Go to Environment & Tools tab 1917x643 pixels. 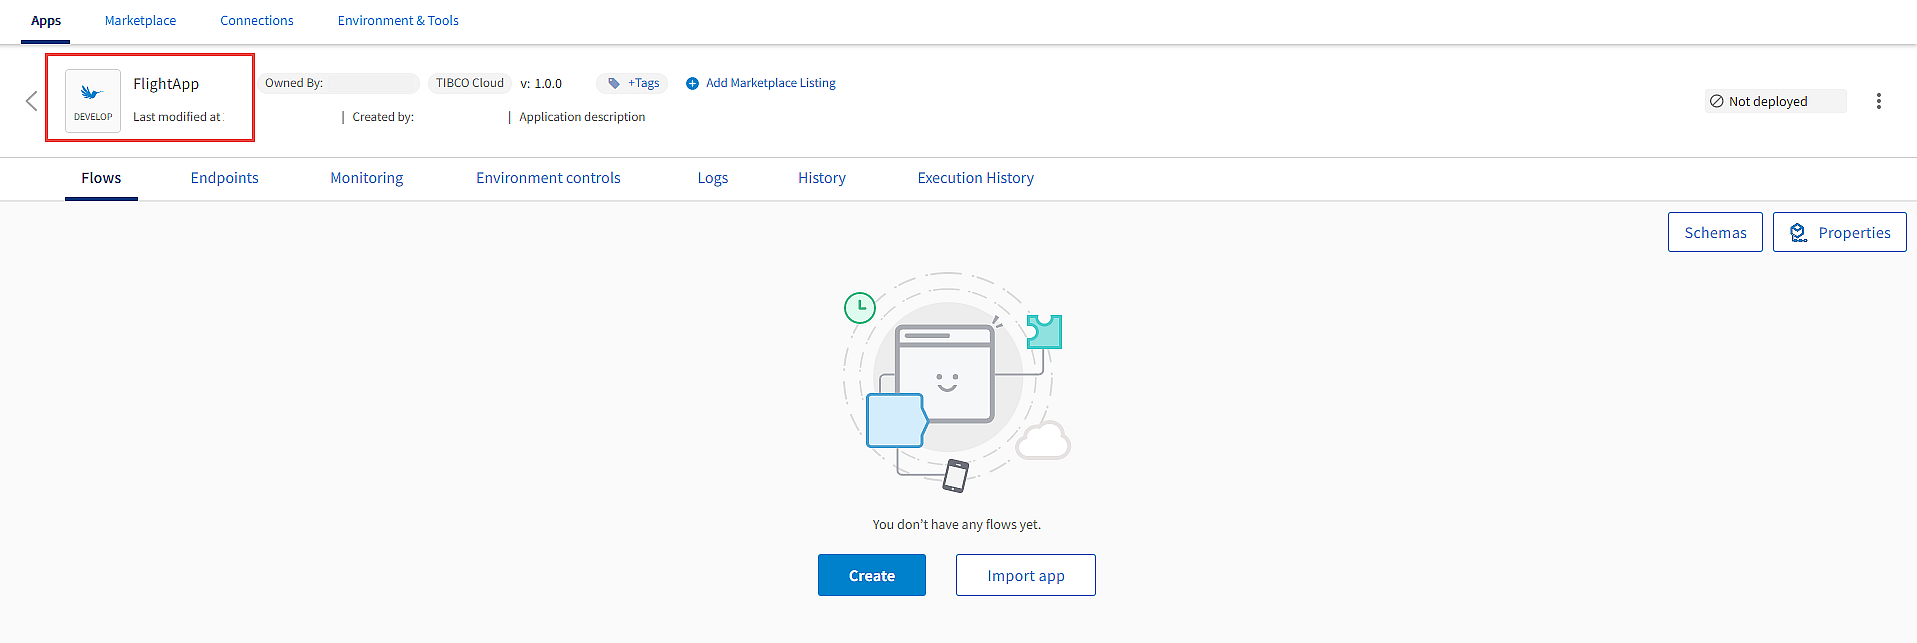tap(398, 21)
